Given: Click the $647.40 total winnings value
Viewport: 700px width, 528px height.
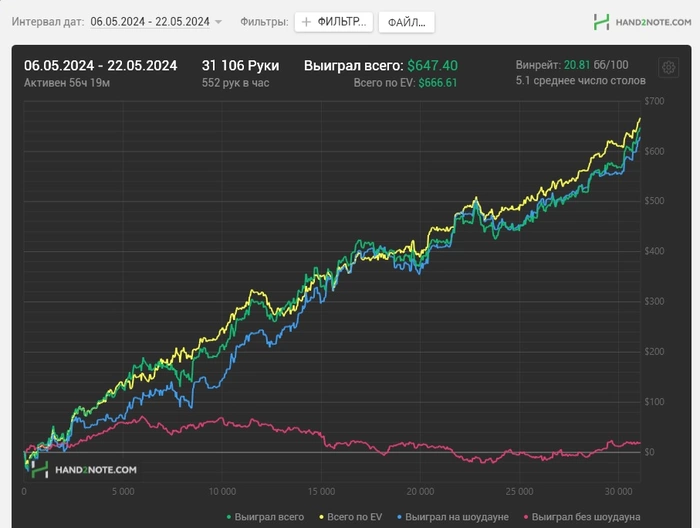Looking at the screenshot, I should pos(432,66).
